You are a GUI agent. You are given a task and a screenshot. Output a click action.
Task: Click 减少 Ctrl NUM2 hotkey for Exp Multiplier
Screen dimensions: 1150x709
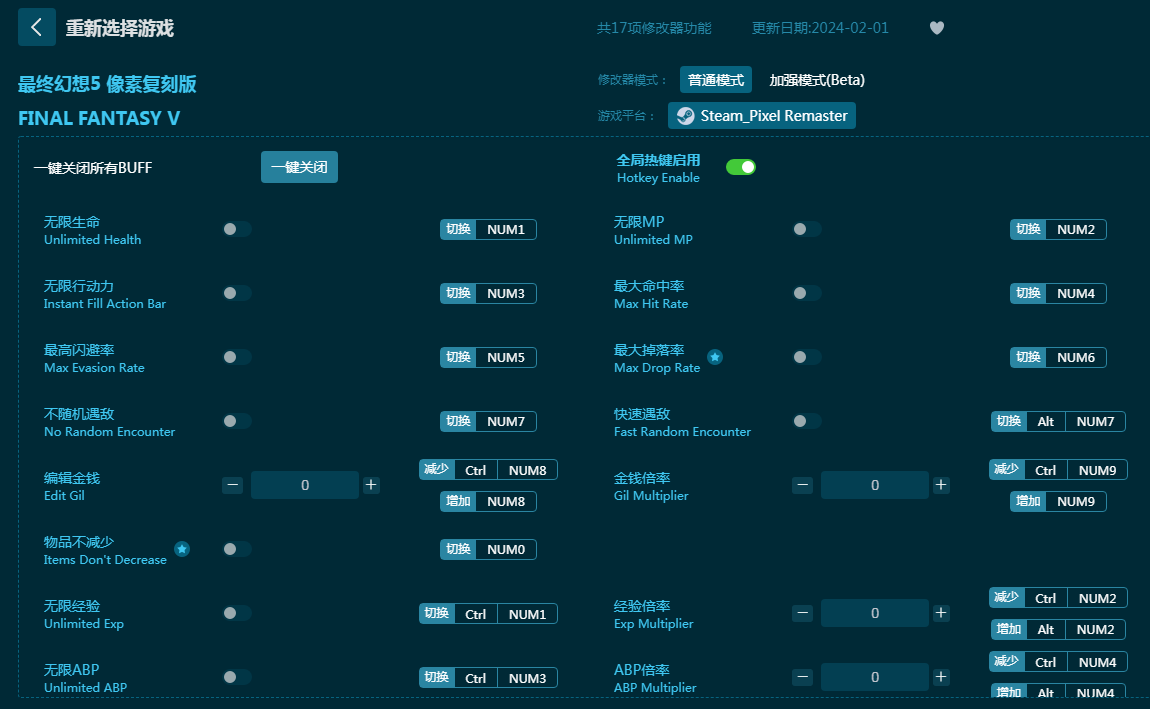point(1058,598)
